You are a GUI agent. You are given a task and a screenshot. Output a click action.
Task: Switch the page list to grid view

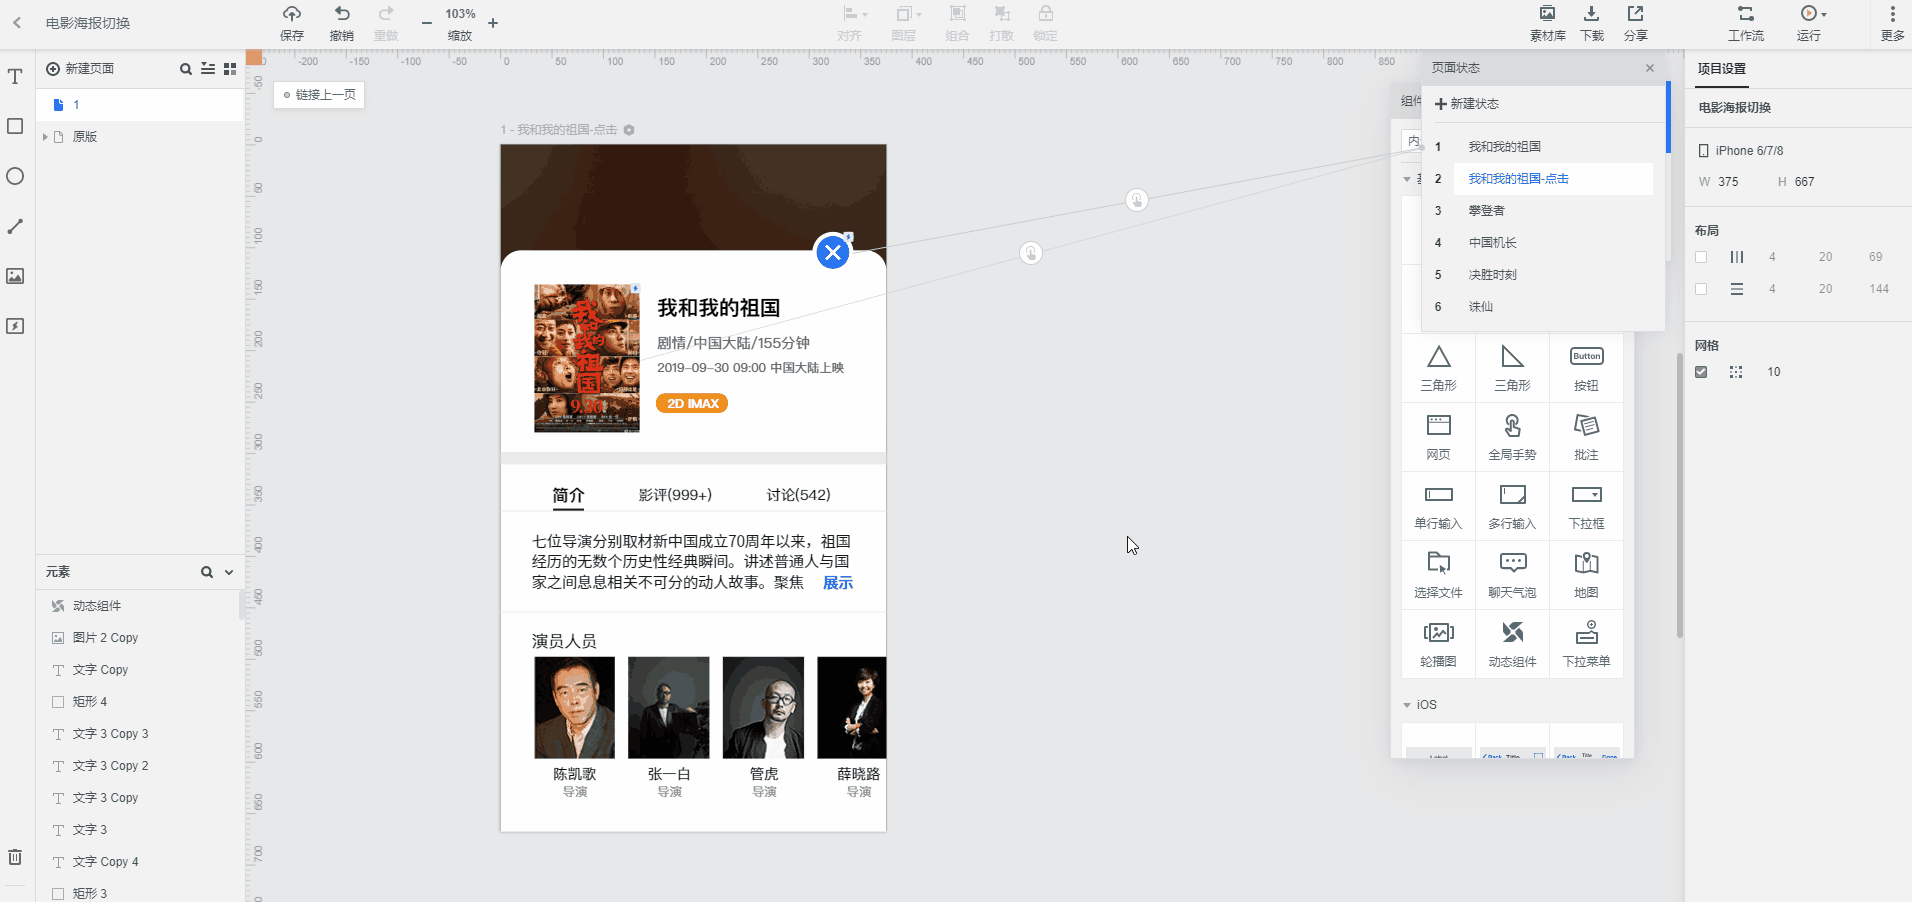230,69
